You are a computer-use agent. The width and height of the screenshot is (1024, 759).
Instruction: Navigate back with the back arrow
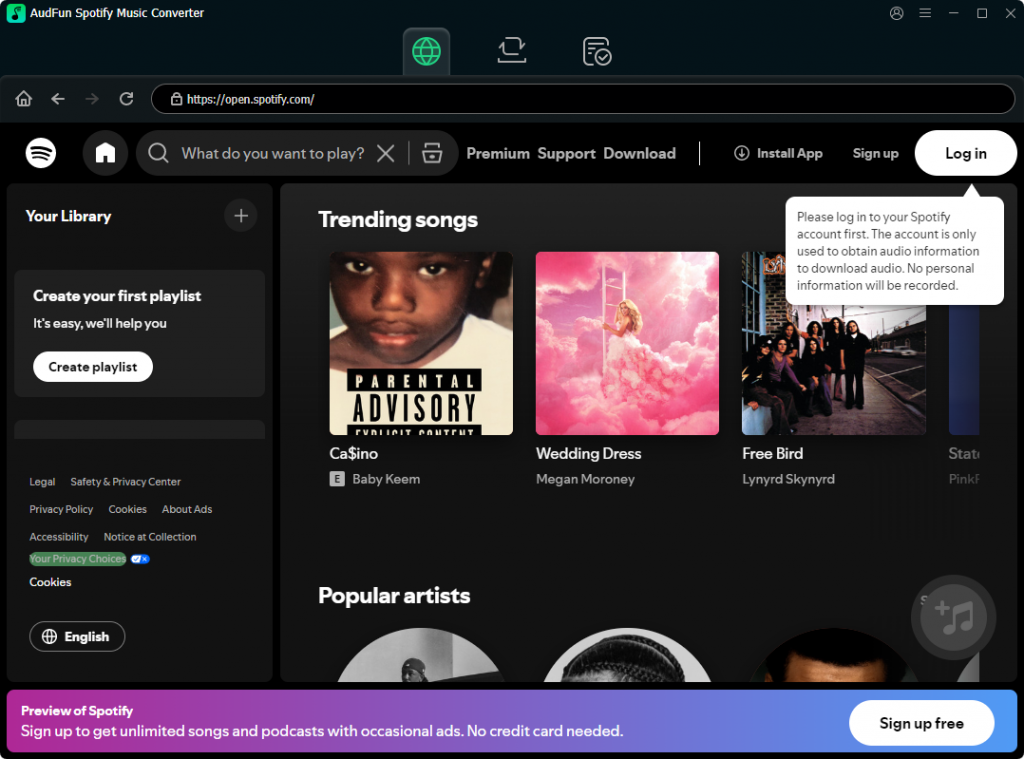tap(58, 99)
